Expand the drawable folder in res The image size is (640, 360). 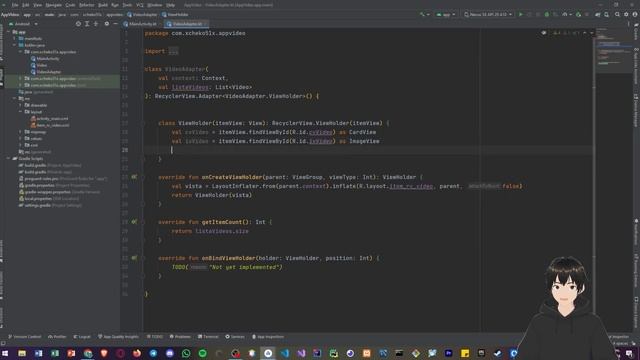[20, 105]
